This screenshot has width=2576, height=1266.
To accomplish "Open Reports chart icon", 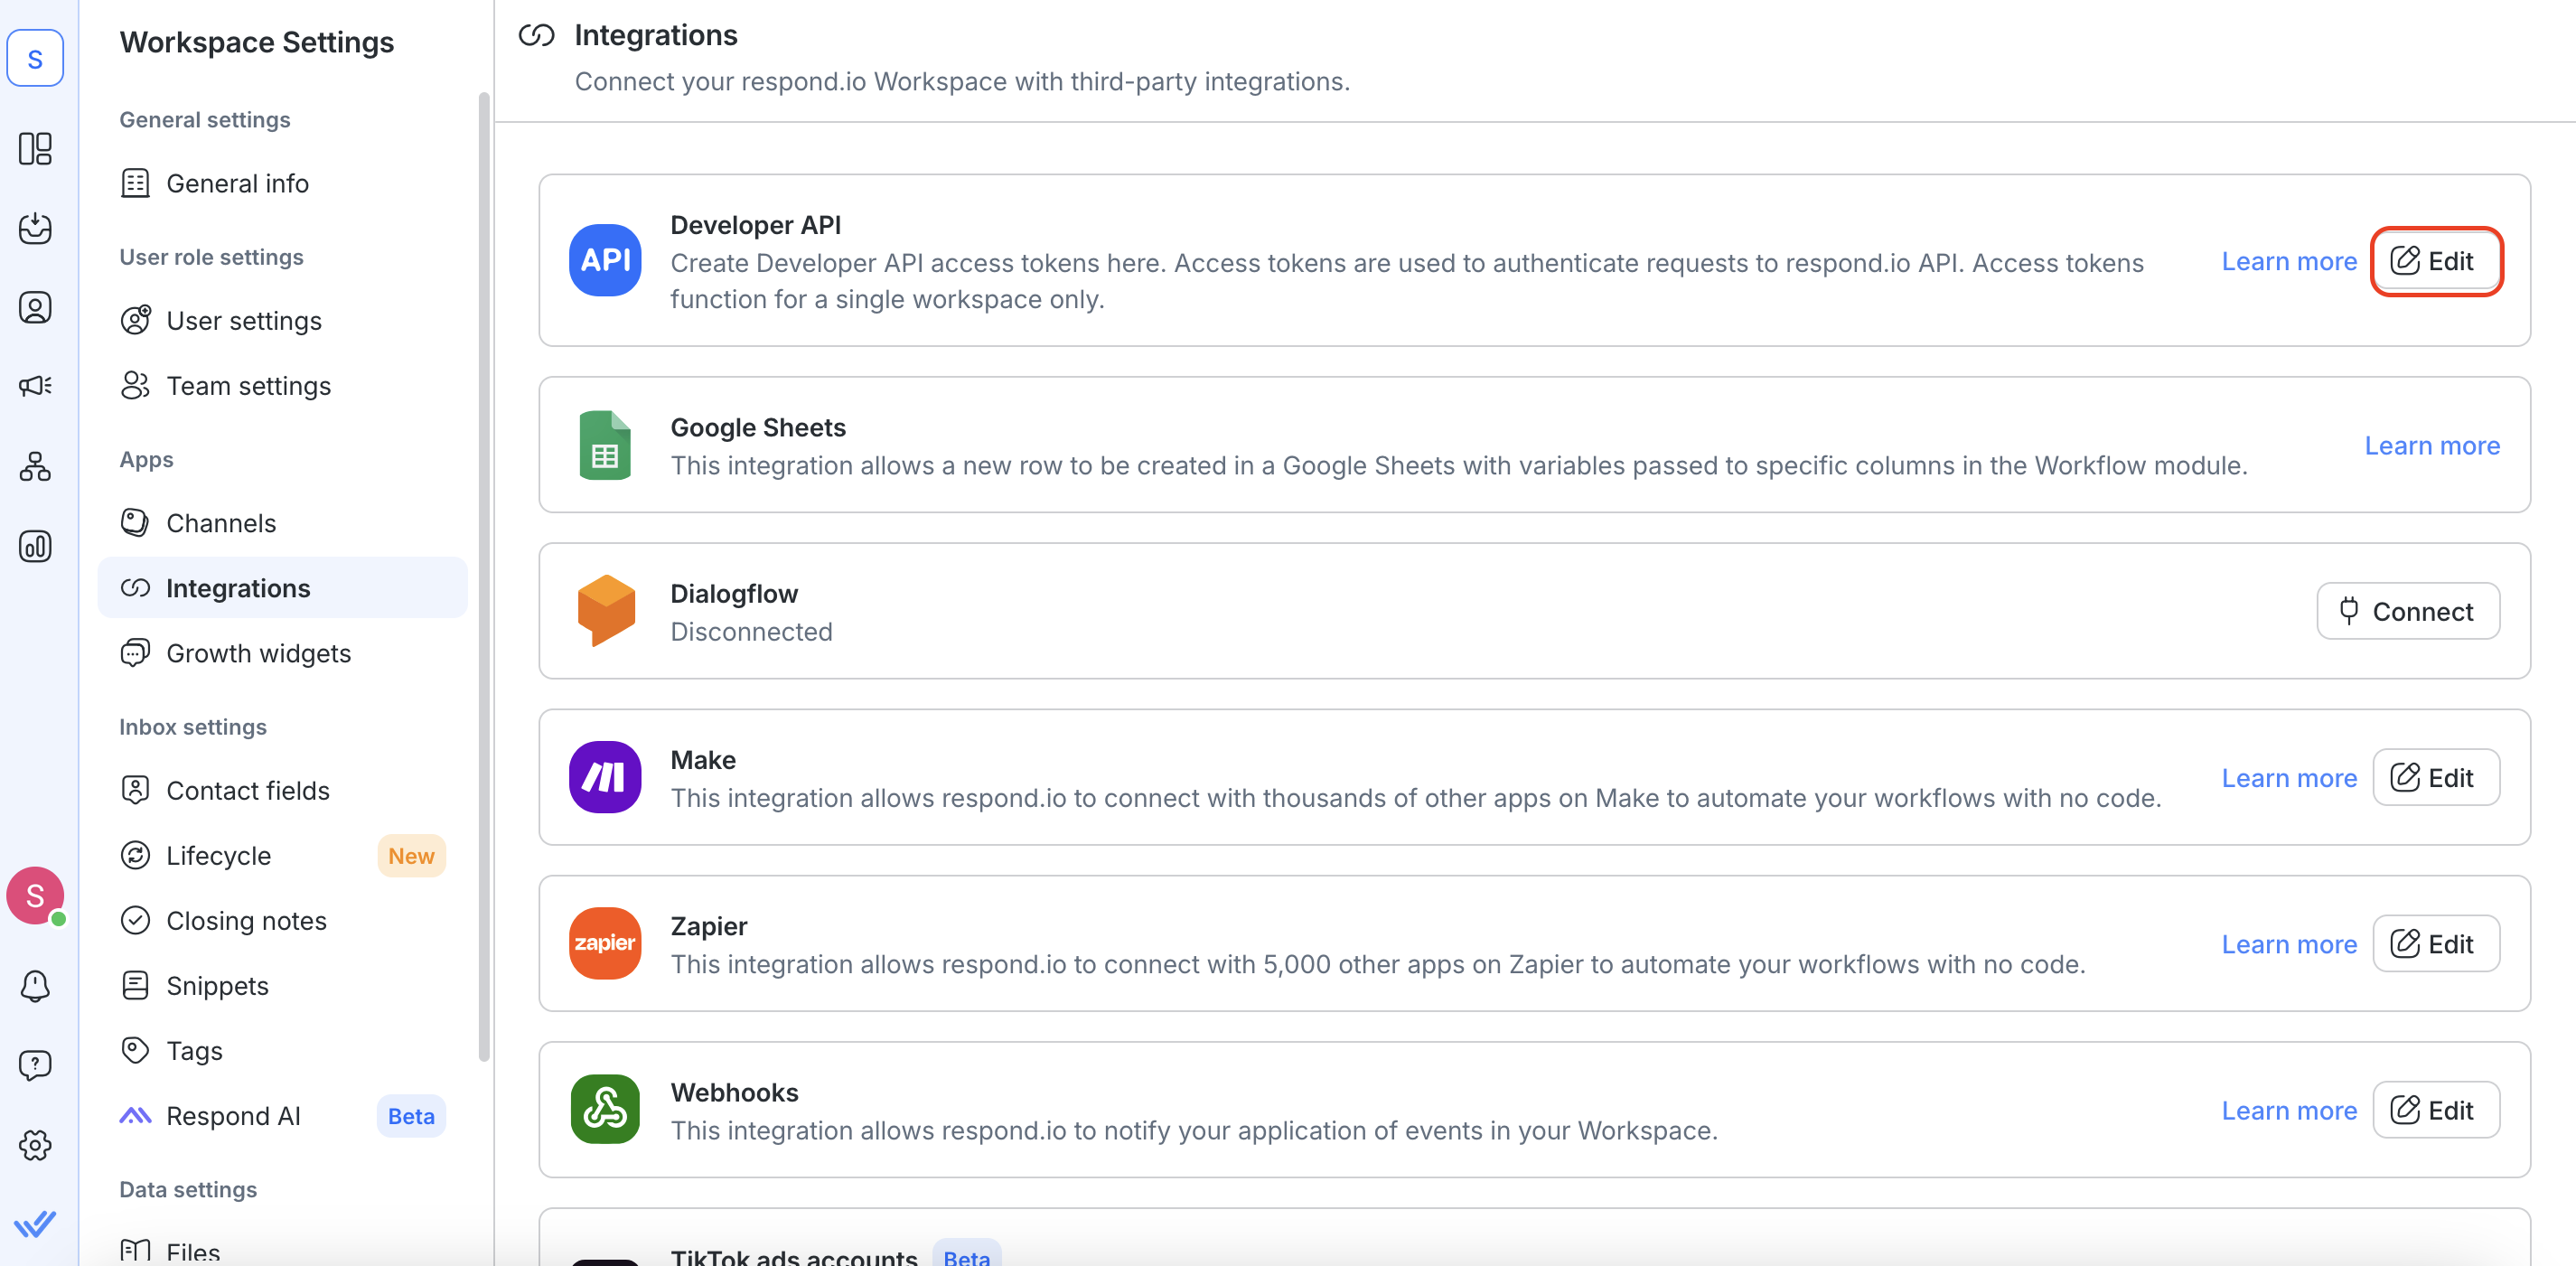I will coord(35,546).
